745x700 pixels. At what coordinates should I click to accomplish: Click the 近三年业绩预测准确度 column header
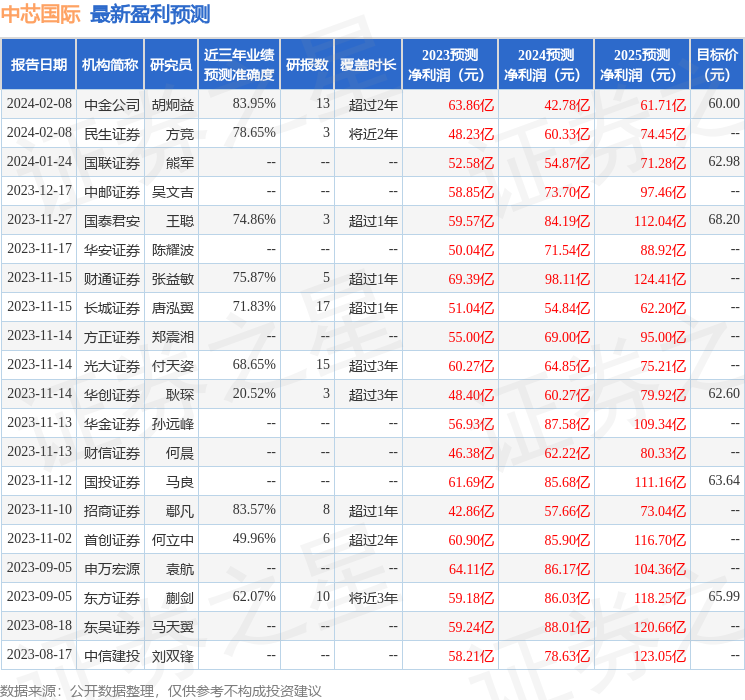[x=239, y=65]
